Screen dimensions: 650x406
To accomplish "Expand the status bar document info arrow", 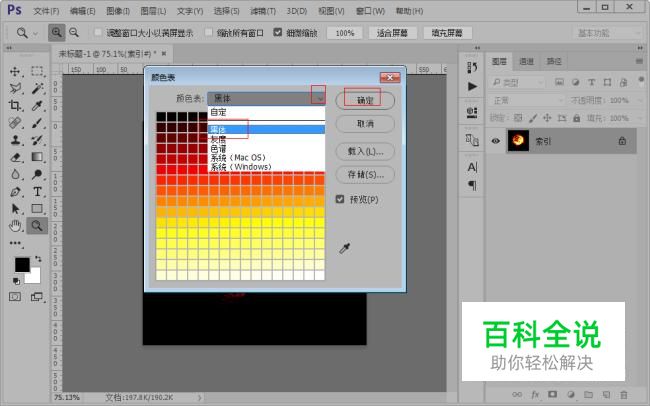I will tap(199, 397).
